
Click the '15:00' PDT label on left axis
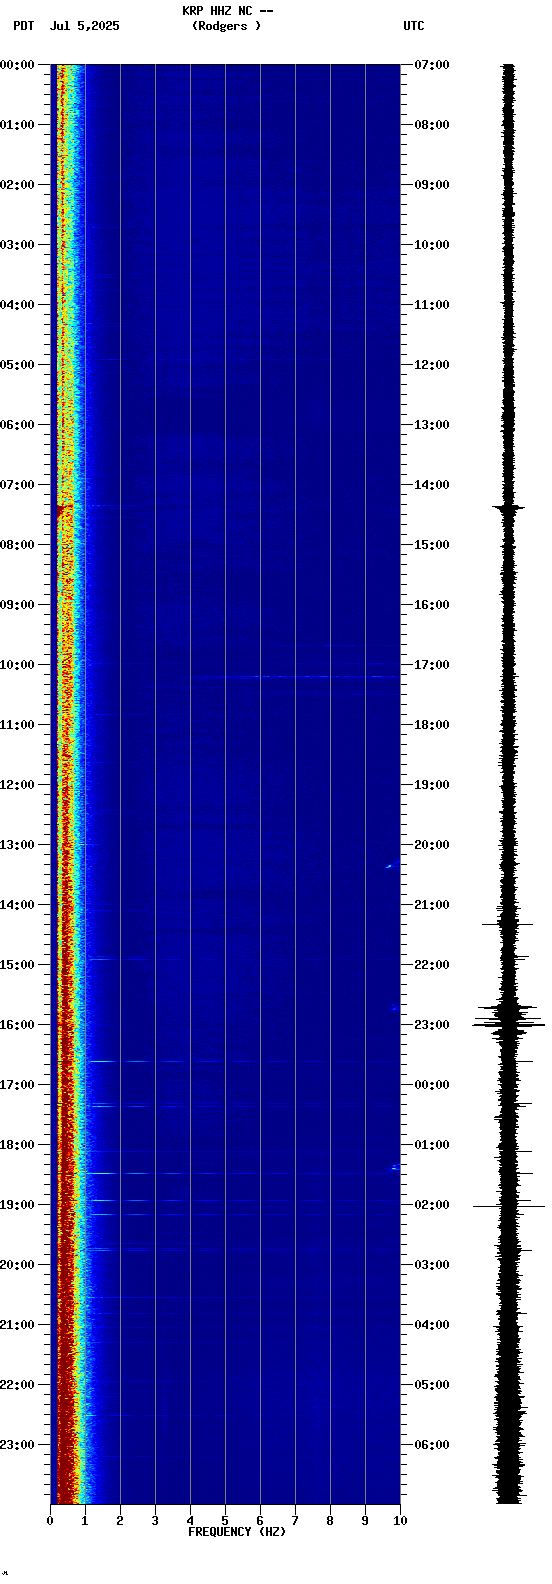tap(17, 965)
